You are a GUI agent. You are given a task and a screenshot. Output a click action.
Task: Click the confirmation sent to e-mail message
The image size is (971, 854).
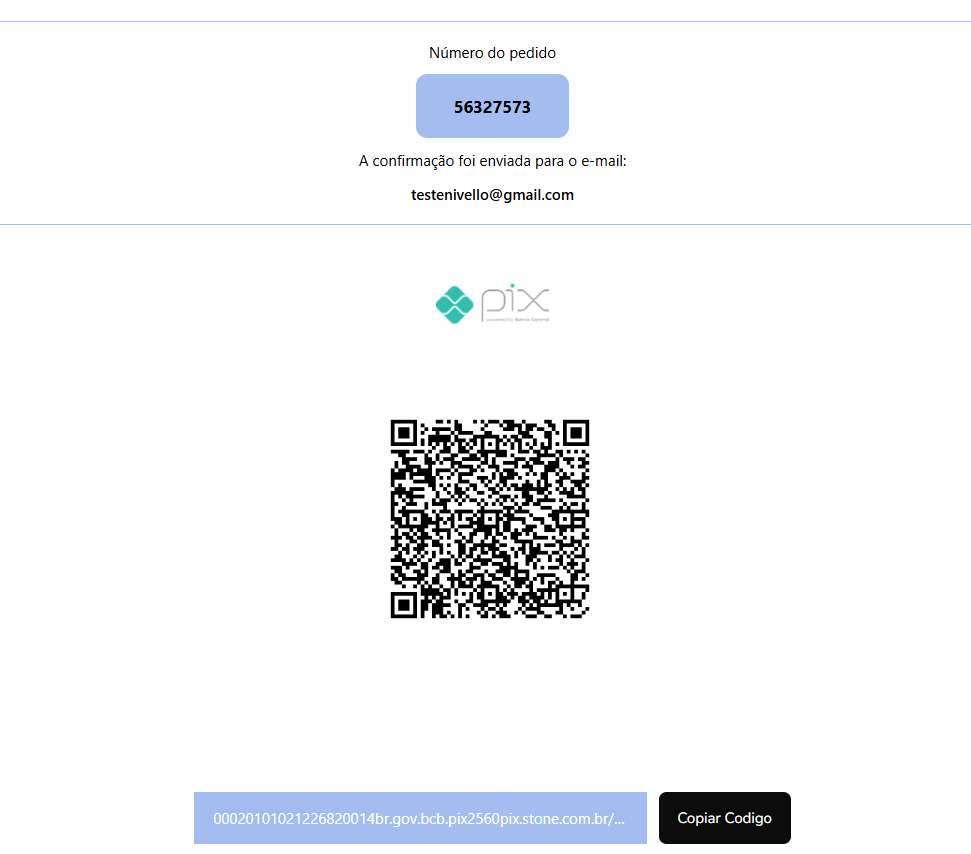point(492,161)
